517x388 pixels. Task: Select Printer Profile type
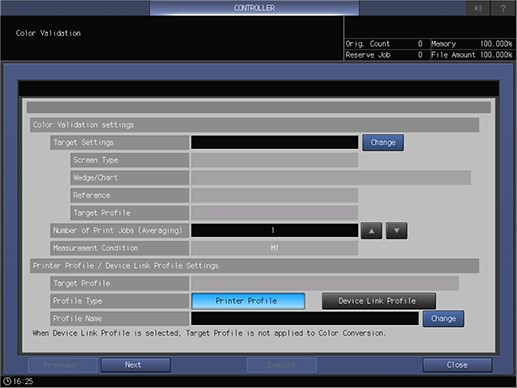[248, 301]
